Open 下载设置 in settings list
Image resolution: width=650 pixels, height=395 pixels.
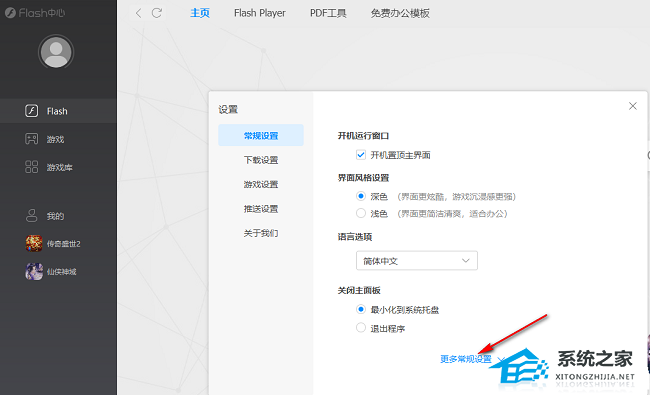261,160
